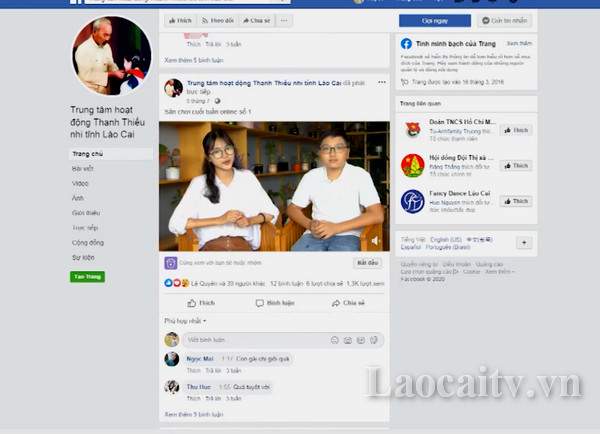Click the green Tạo Trang button
The width and height of the screenshot is (600, 434).
click(x=87, y=276)
